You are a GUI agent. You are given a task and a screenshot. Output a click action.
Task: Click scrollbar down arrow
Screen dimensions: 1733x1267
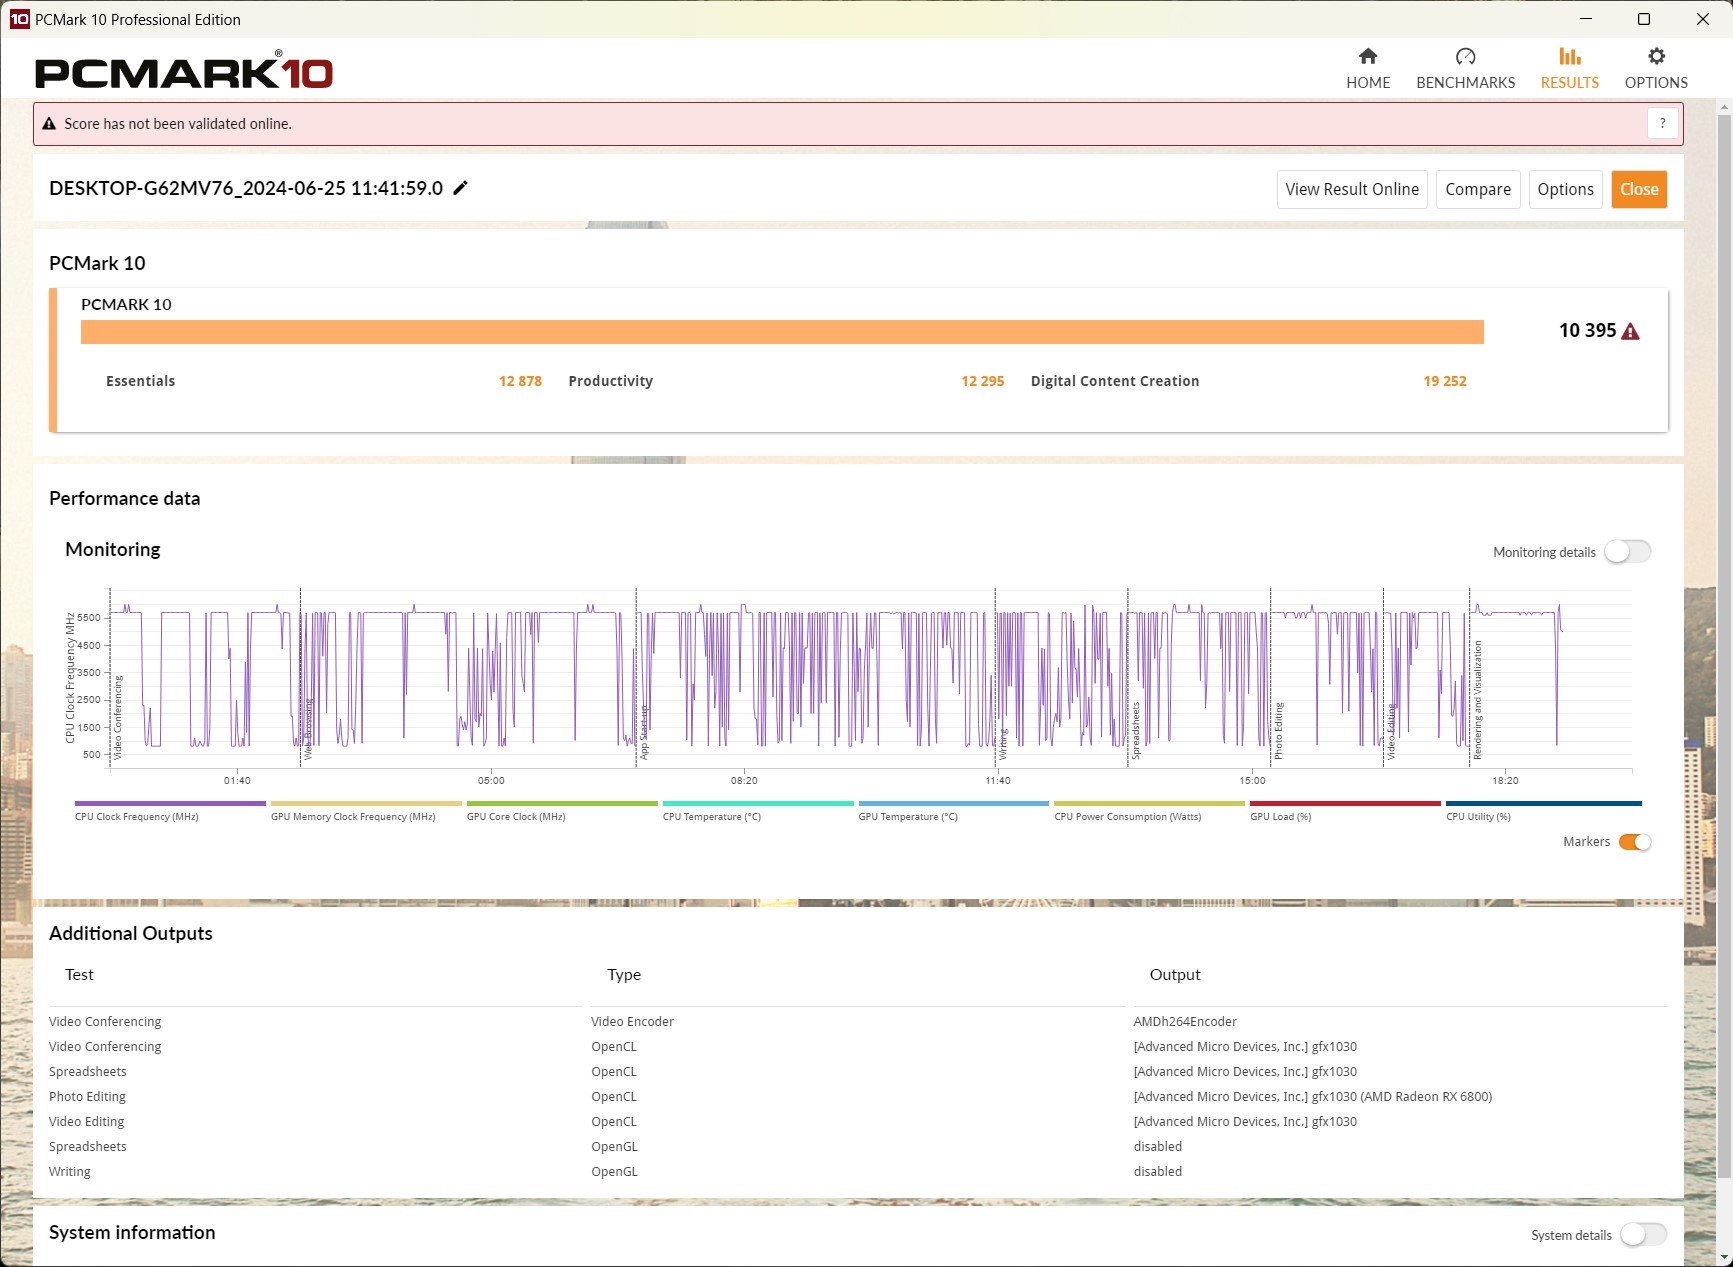(1724, 1256)
